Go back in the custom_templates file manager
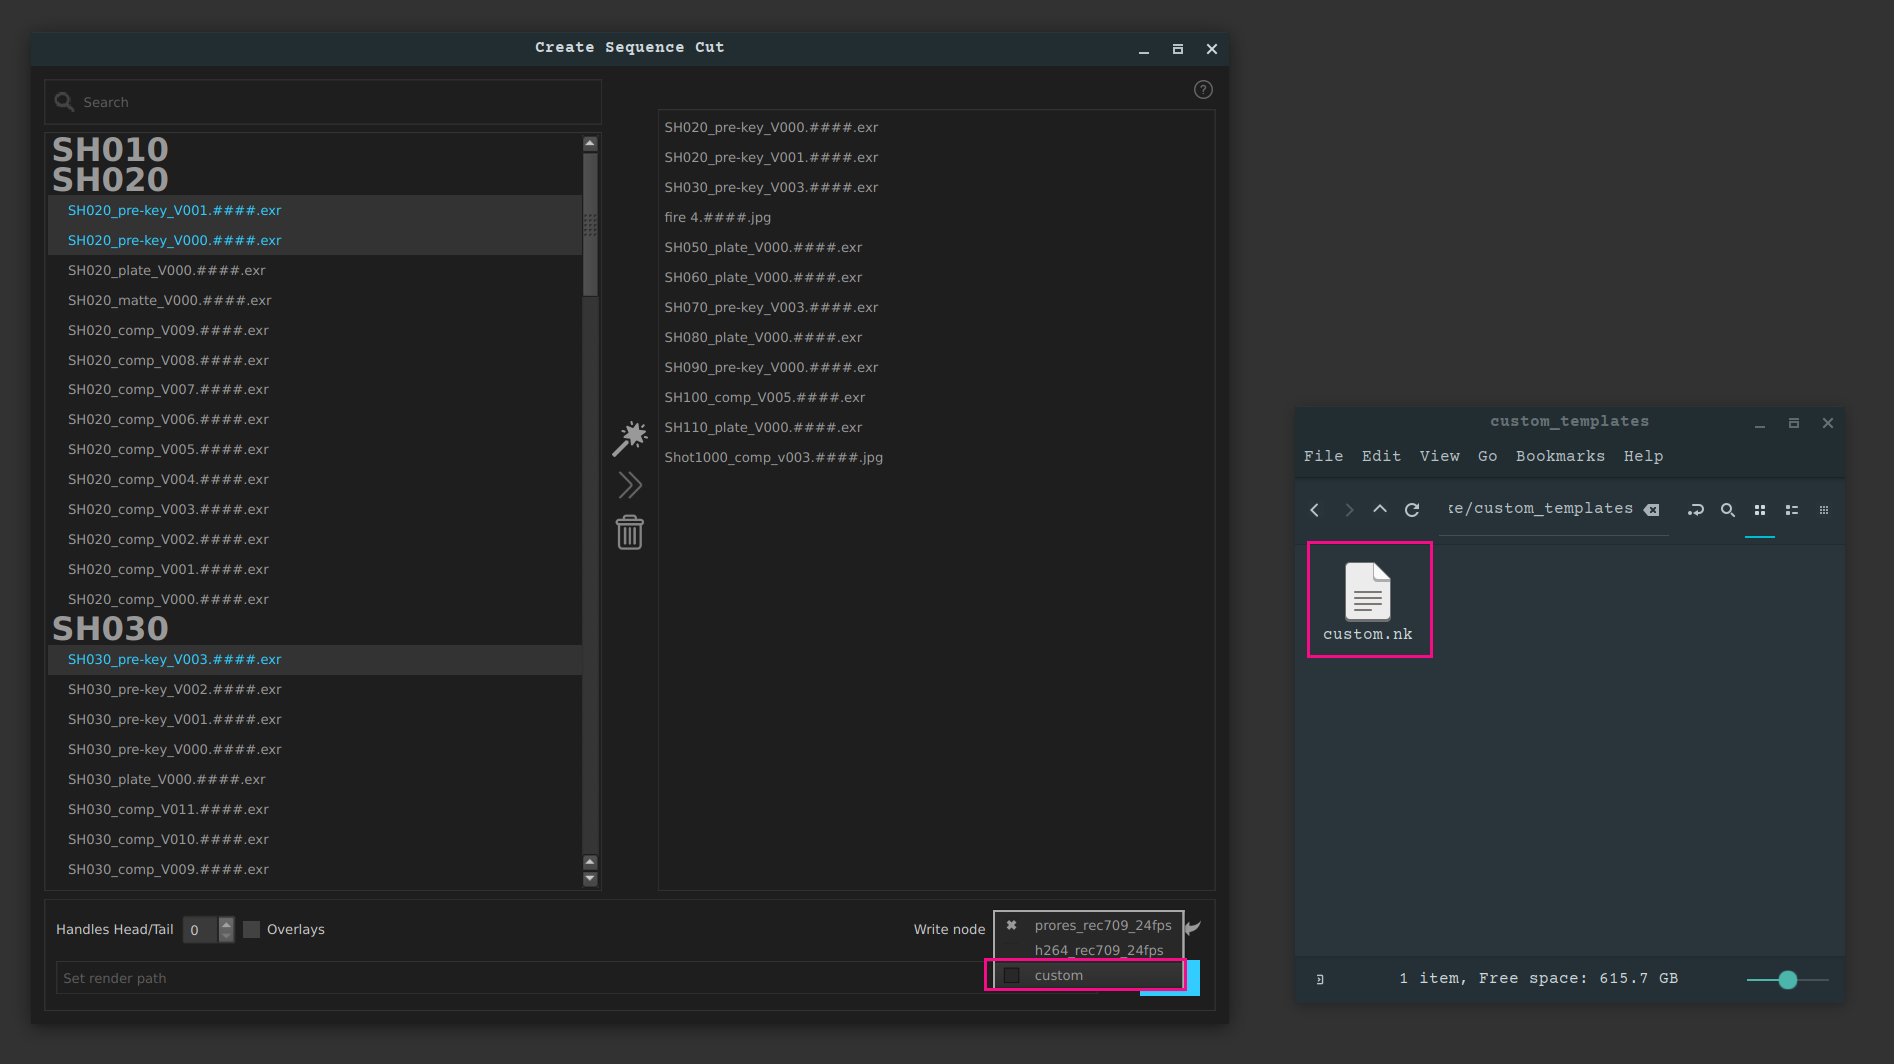1894x1064 pixels. (x=1315, y=510)
